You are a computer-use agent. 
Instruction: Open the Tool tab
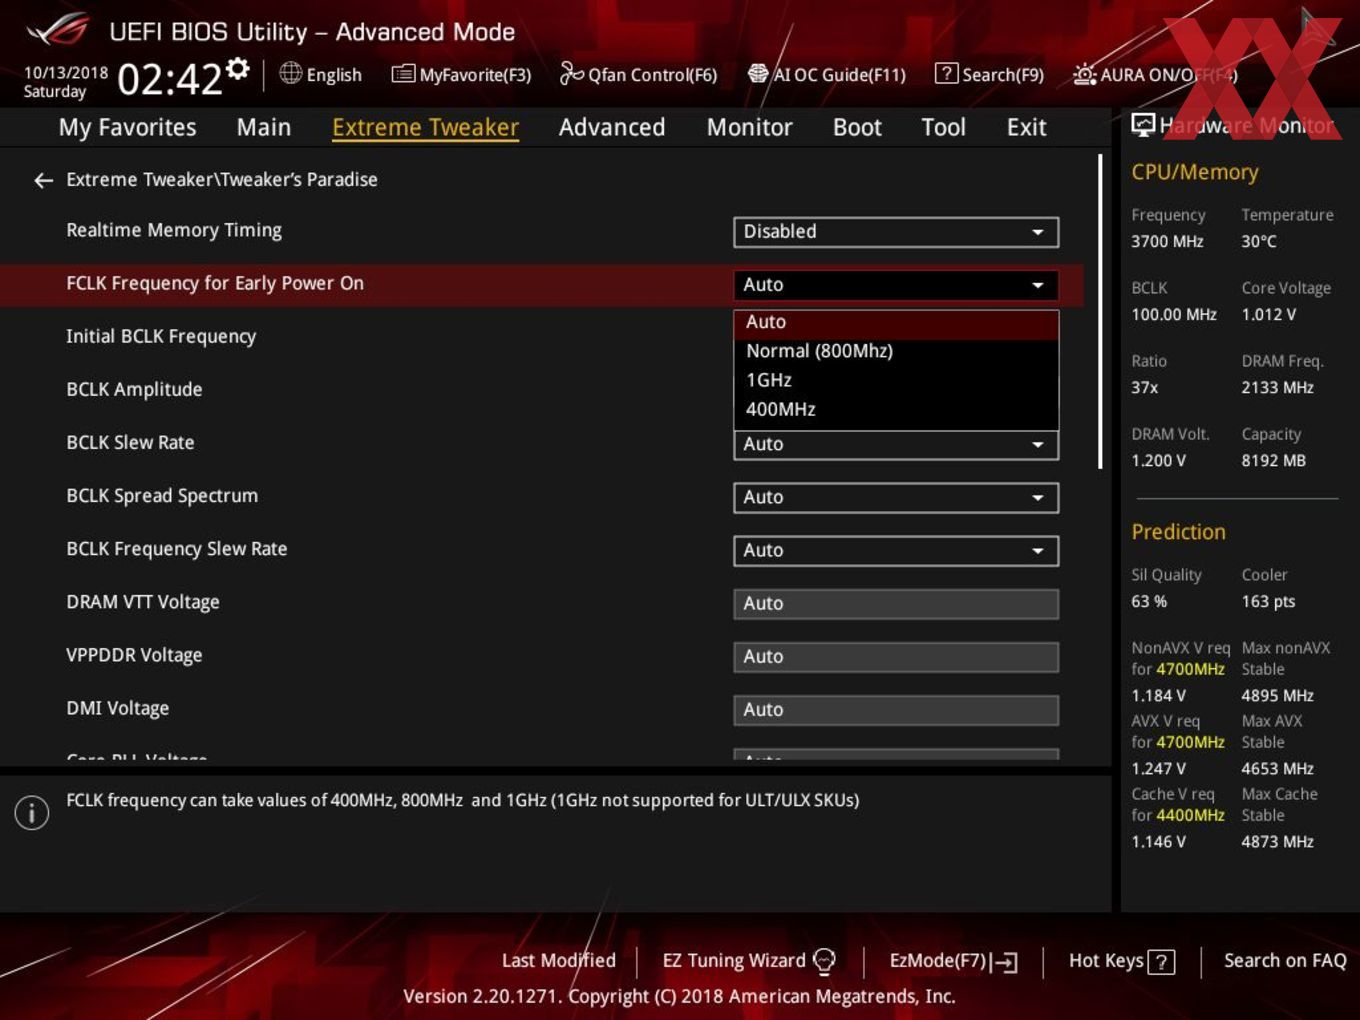[943, 127]
